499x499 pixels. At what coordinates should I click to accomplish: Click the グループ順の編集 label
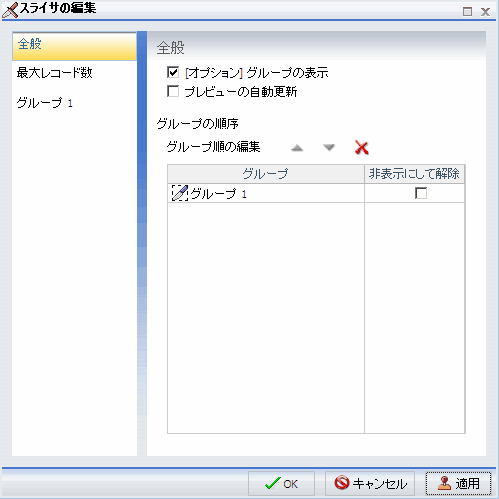pos(213,147)
